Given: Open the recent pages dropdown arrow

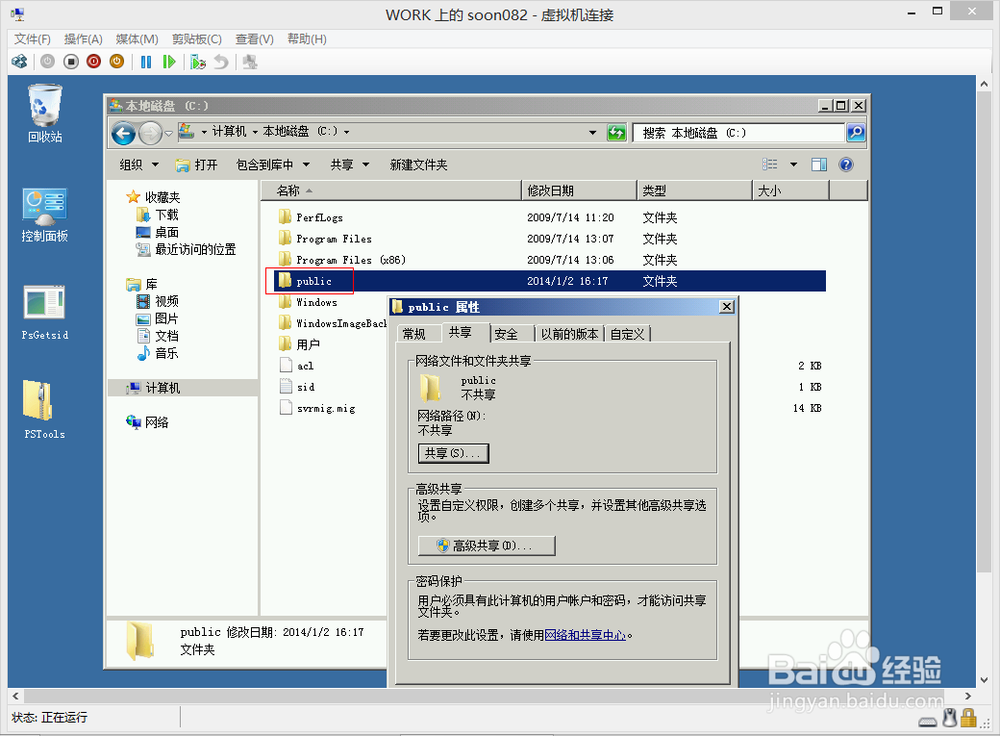Looking at the screenshot, I should point(169,133).
